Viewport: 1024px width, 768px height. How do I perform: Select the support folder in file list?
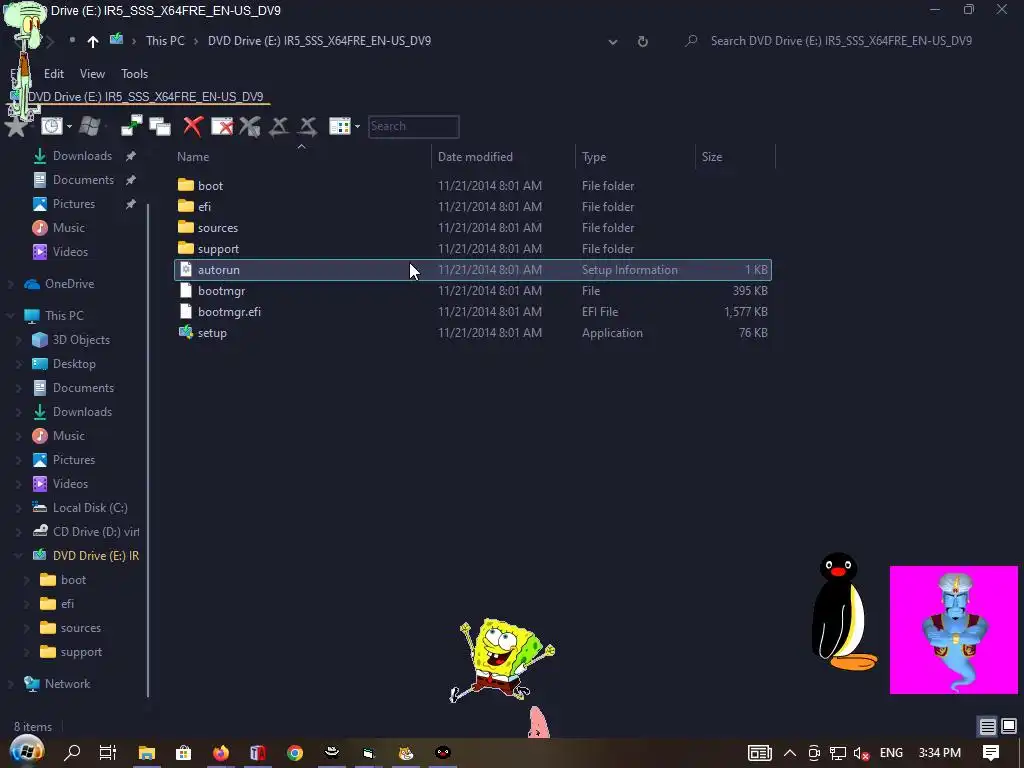[x=218, y=248]
